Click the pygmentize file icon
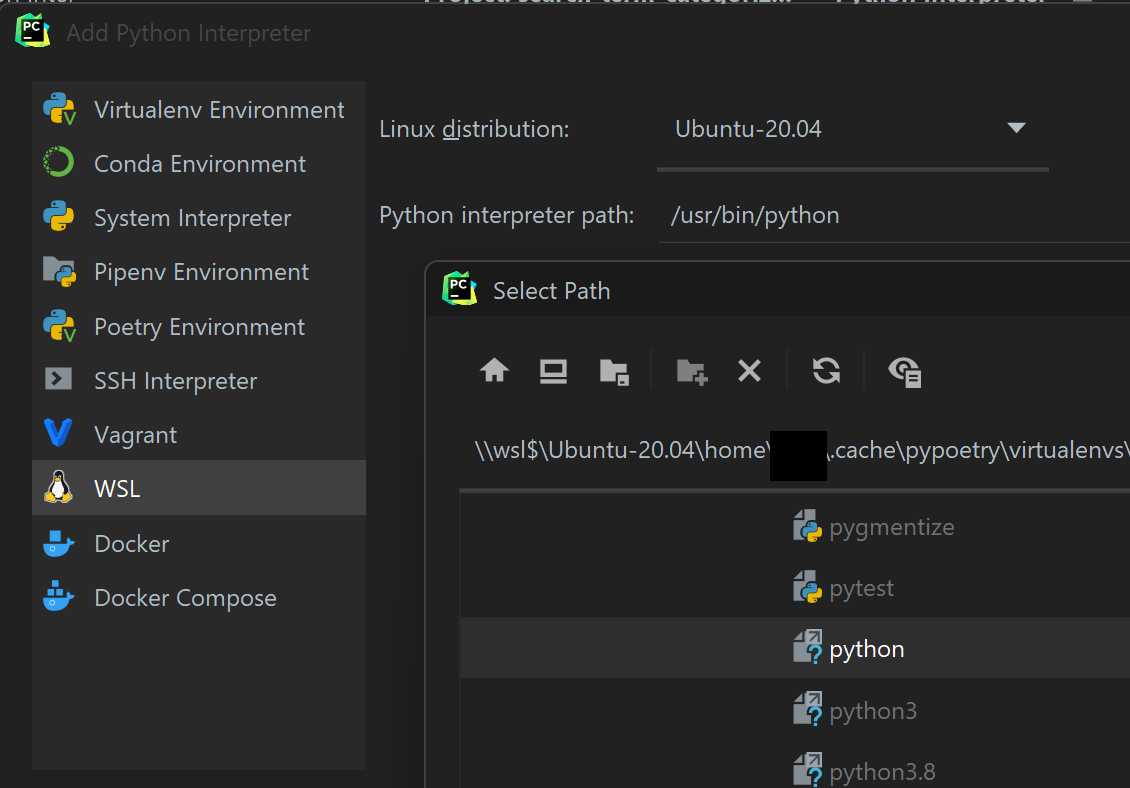The width and height of the screenshot is (1130, 788). pos(808,526)
